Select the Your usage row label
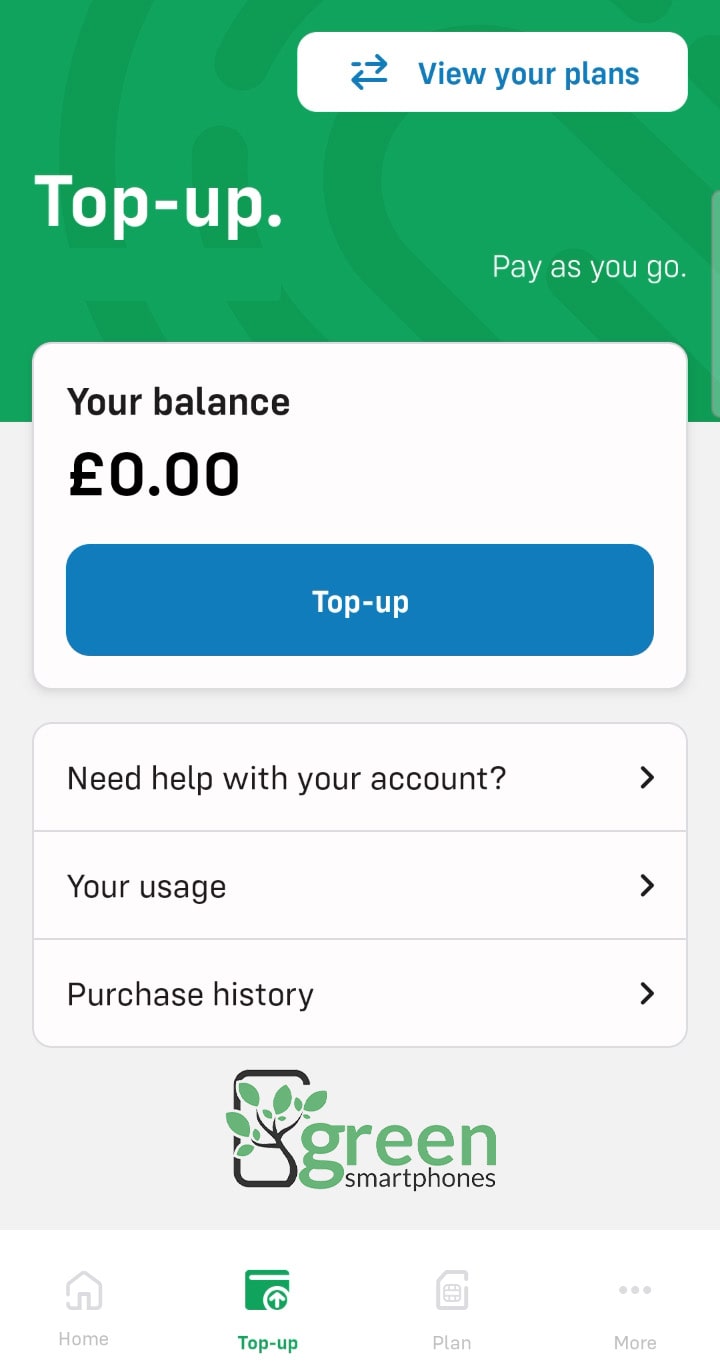720x1367 pixels. (x=146, y=886)
